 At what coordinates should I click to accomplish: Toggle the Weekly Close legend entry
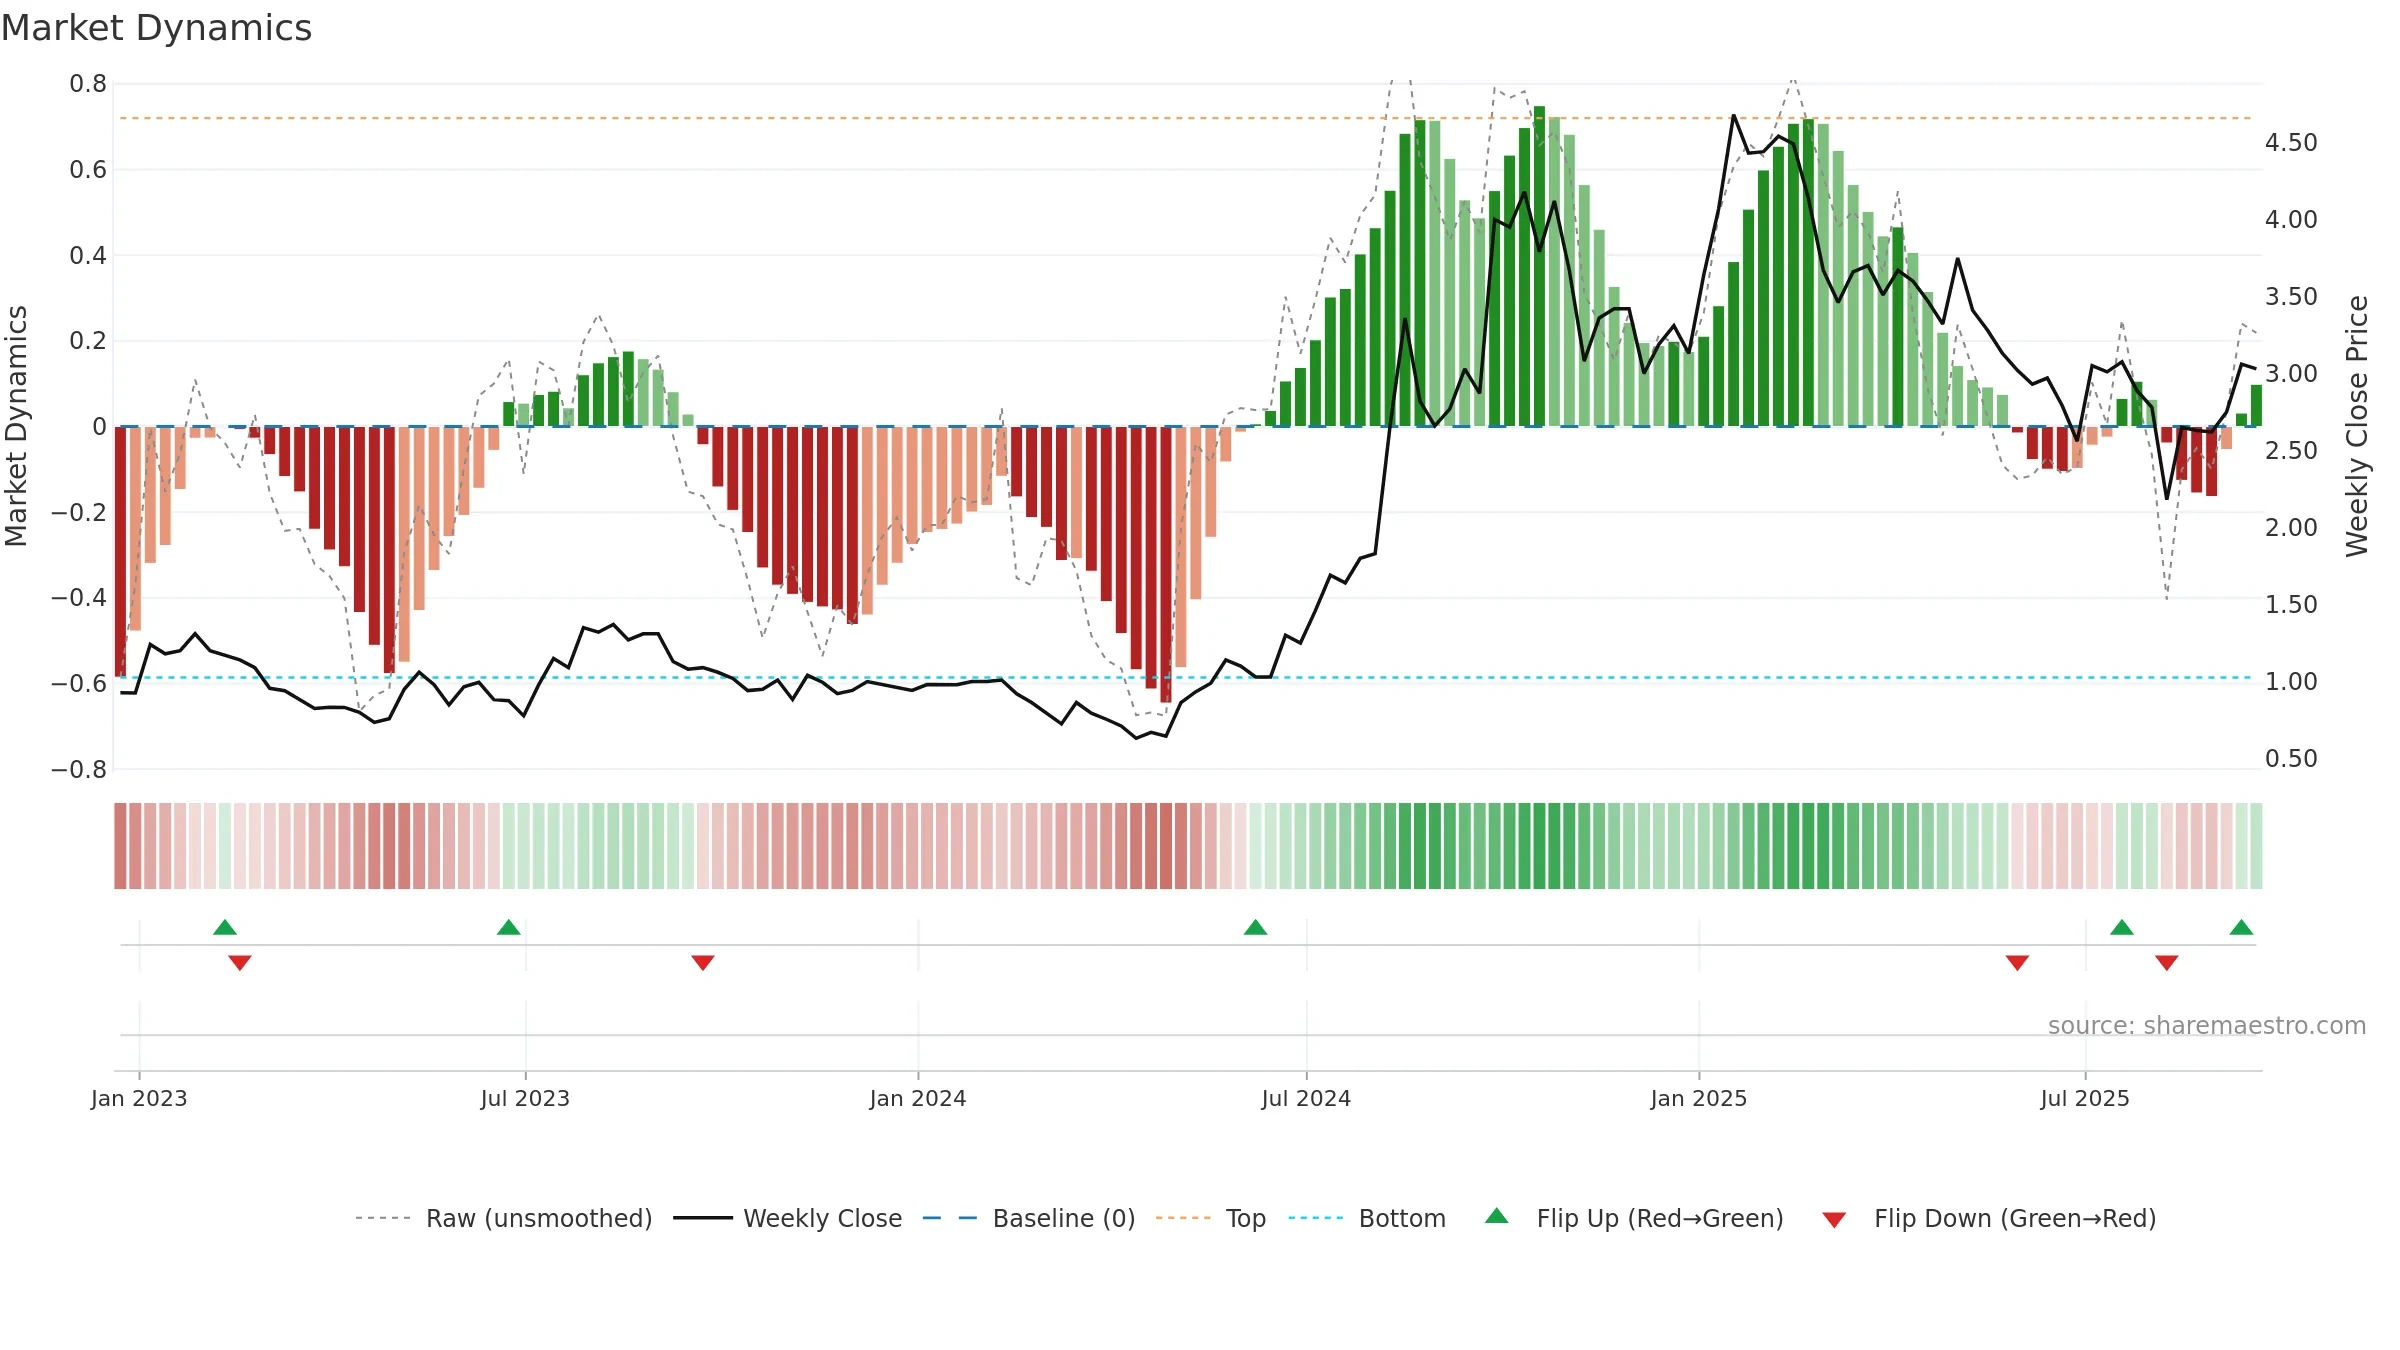(788, 1219)
